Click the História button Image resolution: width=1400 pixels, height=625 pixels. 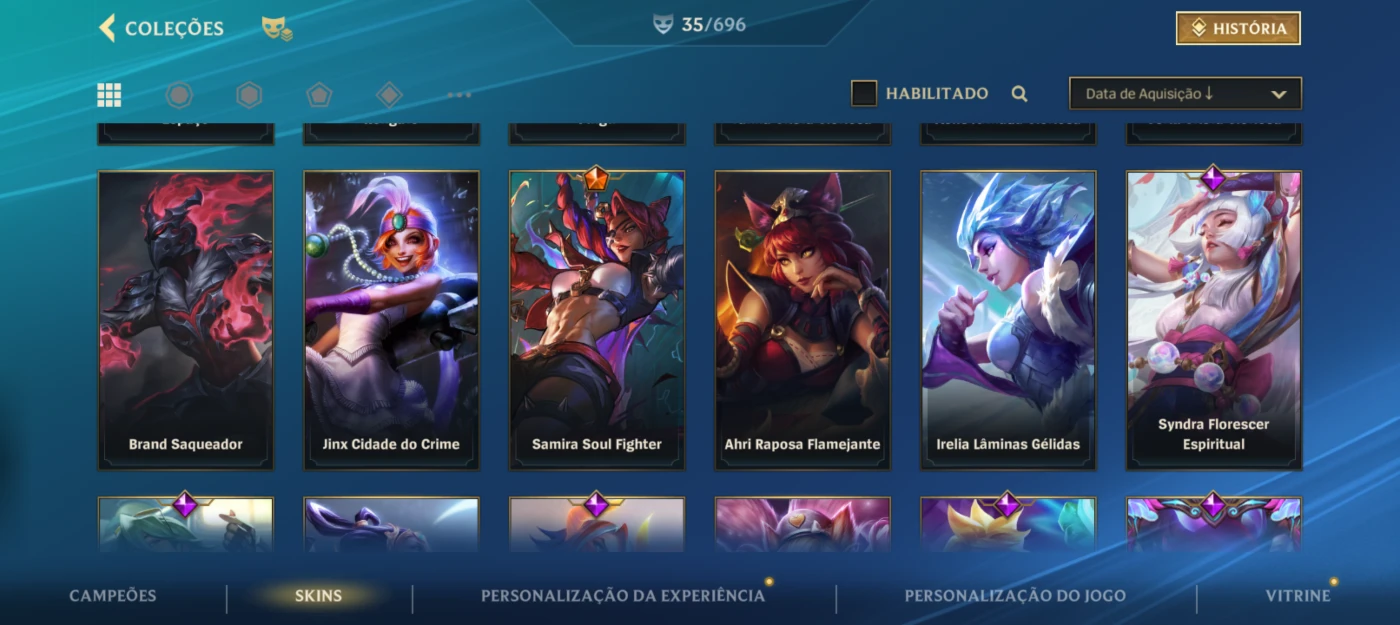point(1238,29)
